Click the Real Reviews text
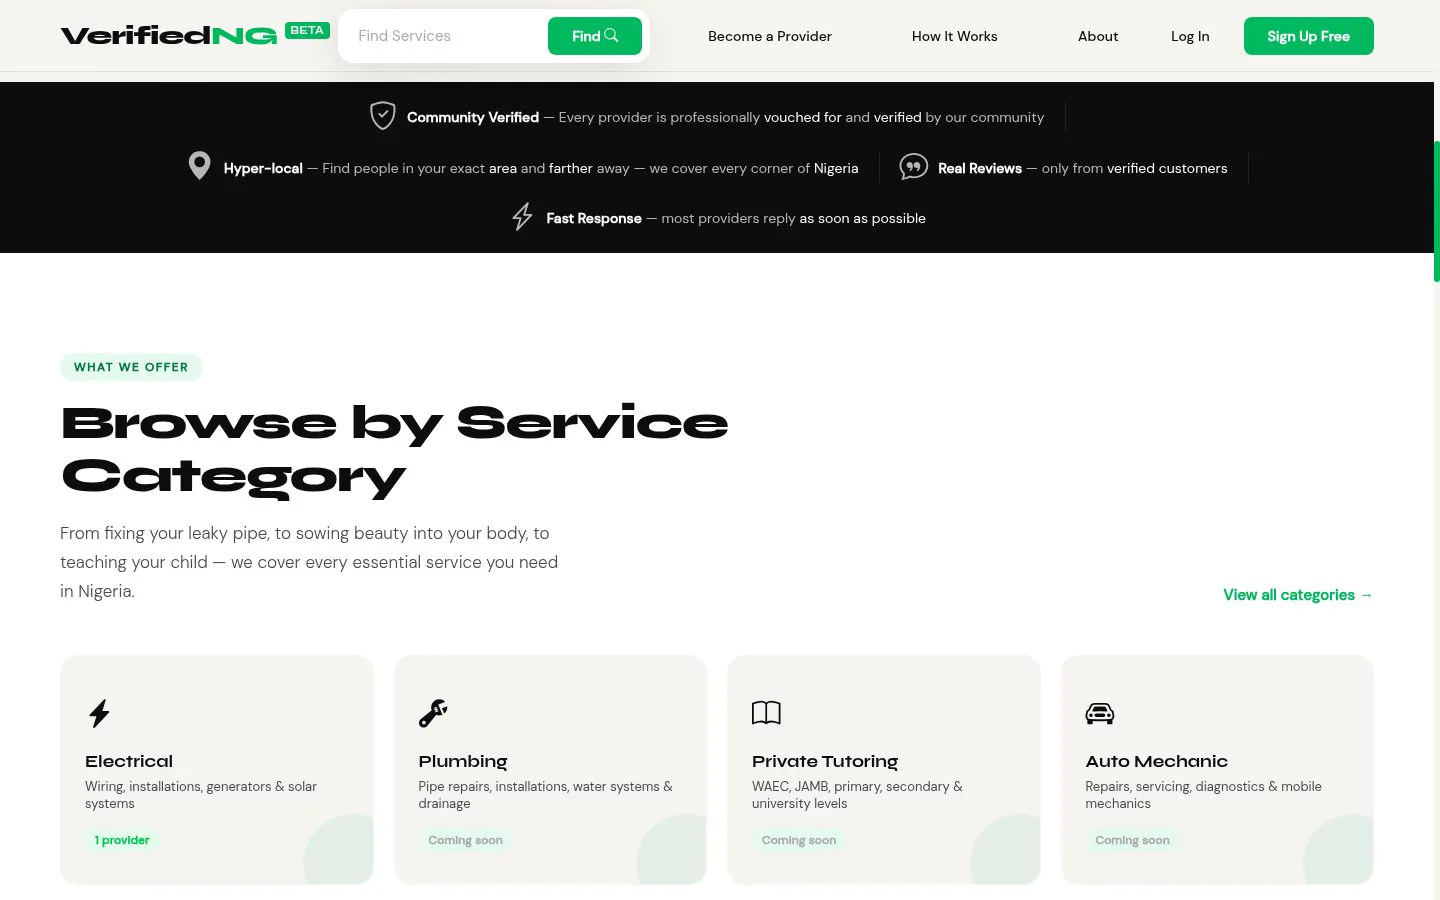This screenshot has height=900, width=1440. click(980, 168)
